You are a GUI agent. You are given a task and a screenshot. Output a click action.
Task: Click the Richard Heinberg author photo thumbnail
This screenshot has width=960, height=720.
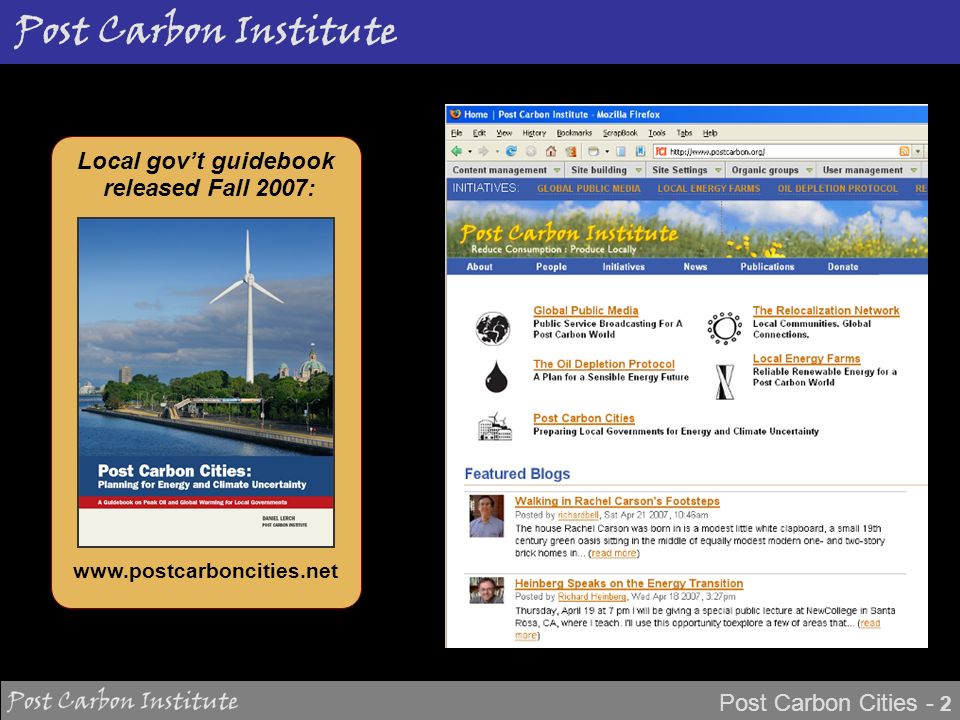[487, 590]
